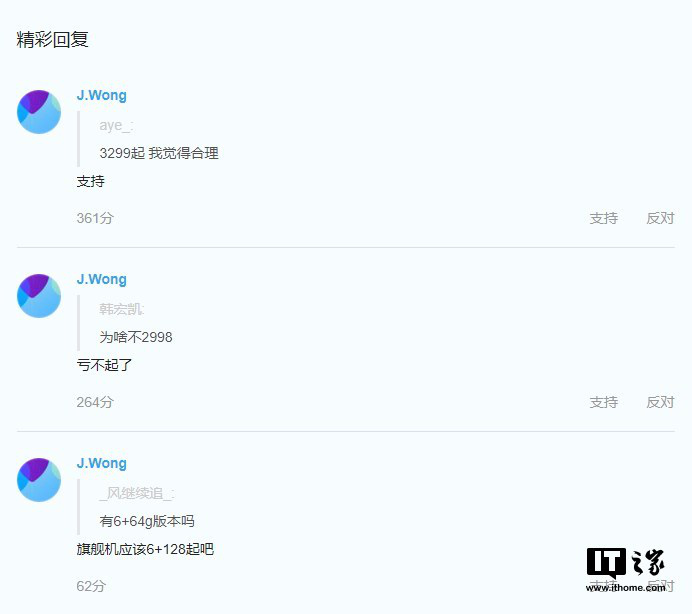
Task: Upvote the 361分 comment with 支持
Action: (x=603, y=218)
